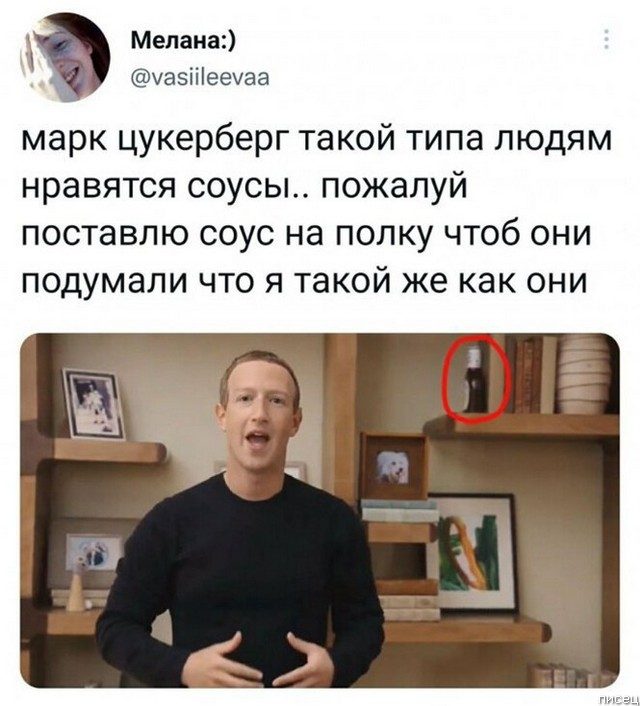
Task: Open the Мелана:) display name link
Action: [183, 43]
